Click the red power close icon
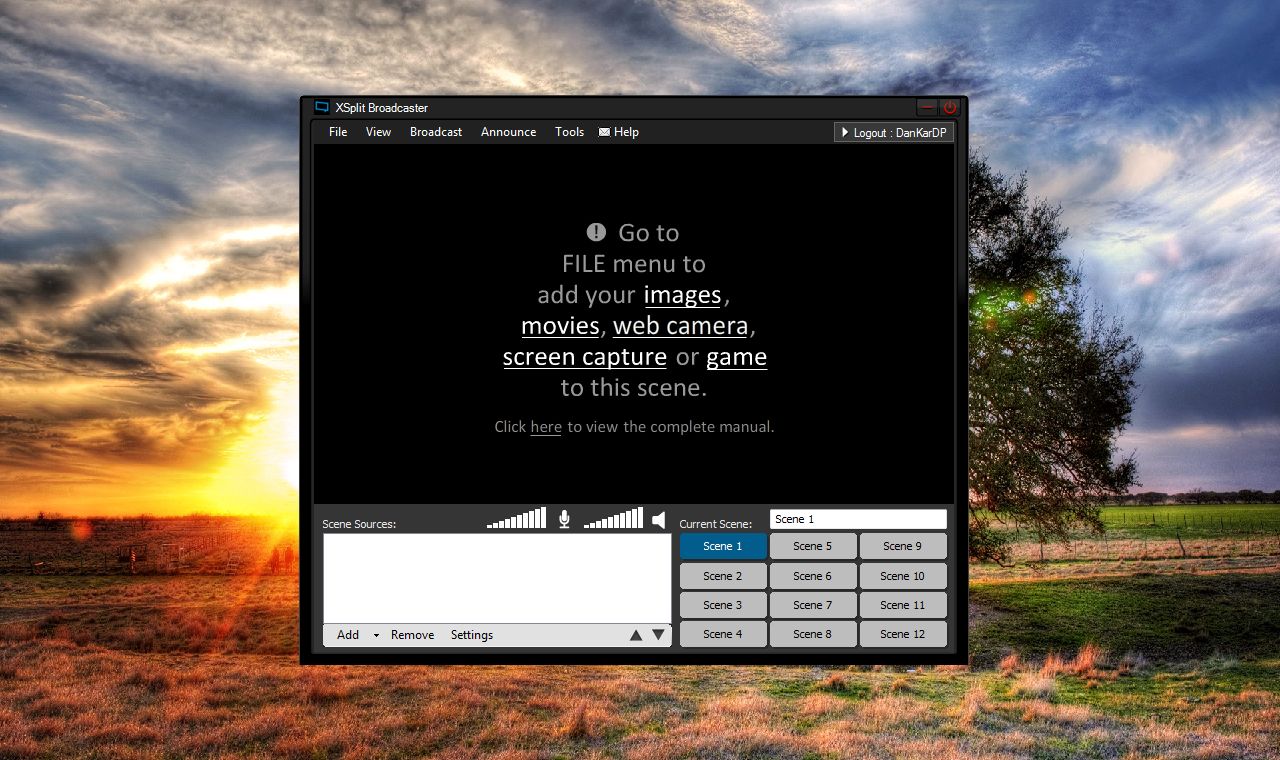Screen dimensions: 1280x760 point(949,107)
